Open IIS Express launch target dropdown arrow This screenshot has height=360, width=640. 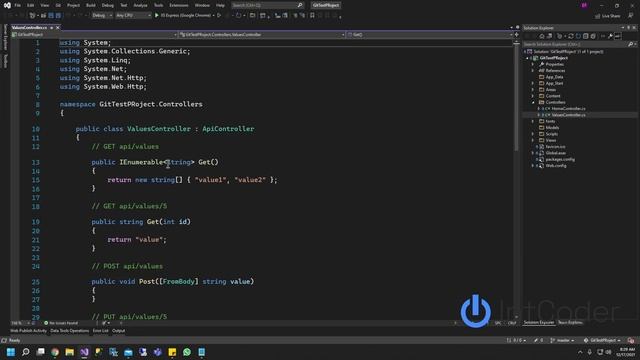click(213, 16)
